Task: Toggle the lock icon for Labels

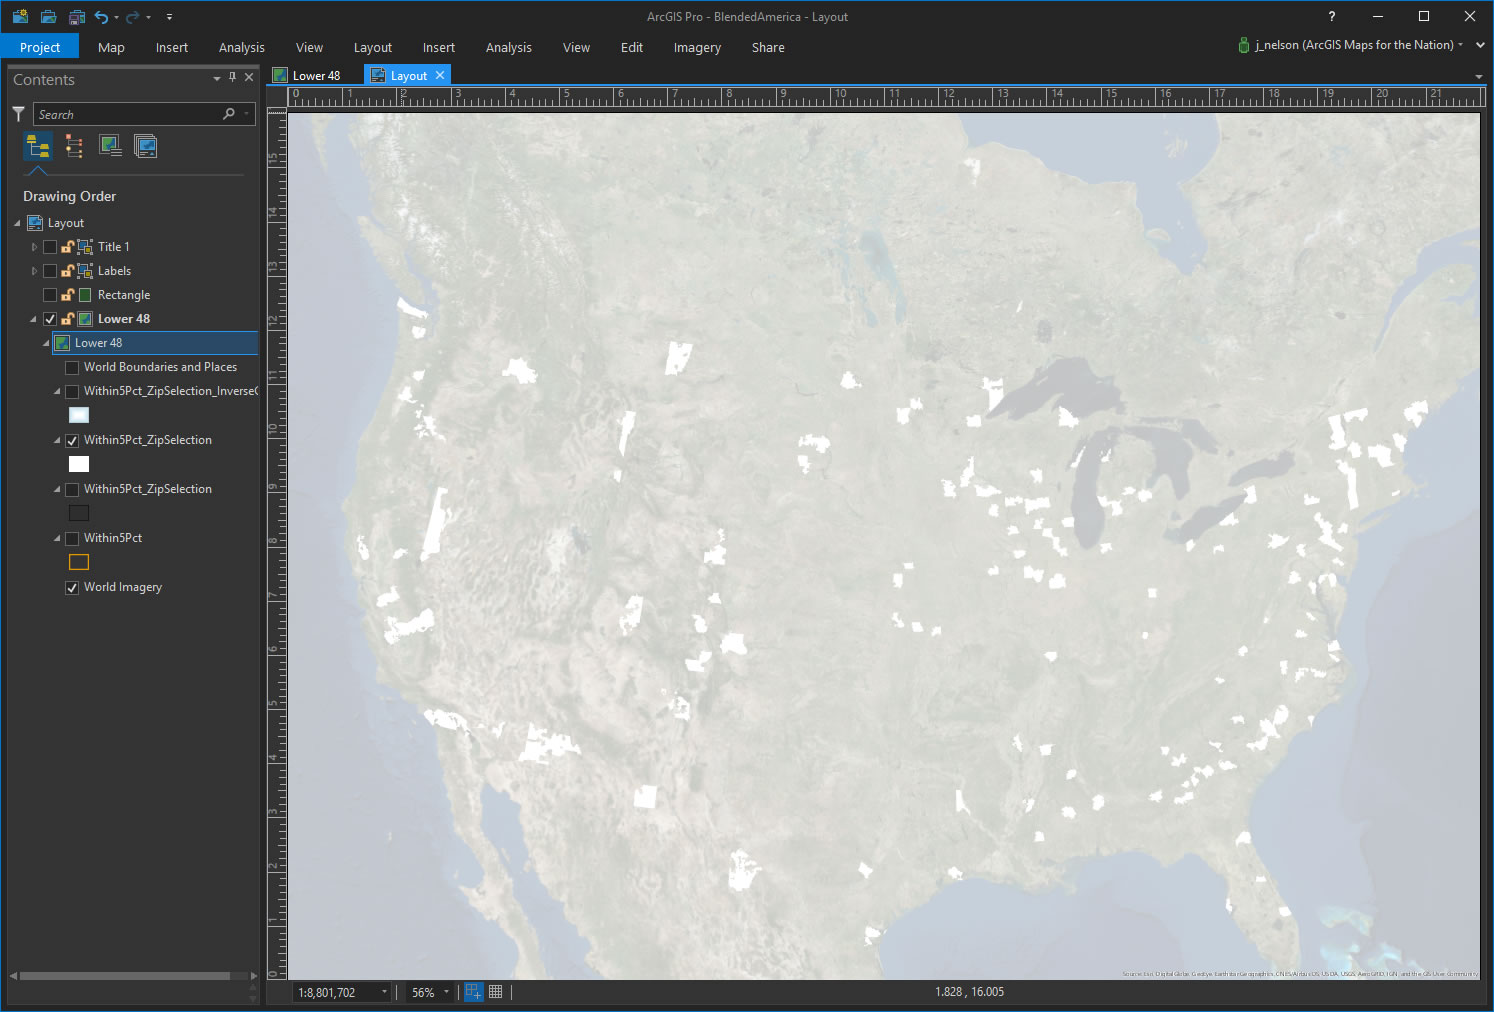Action: [x=67, y=270]
